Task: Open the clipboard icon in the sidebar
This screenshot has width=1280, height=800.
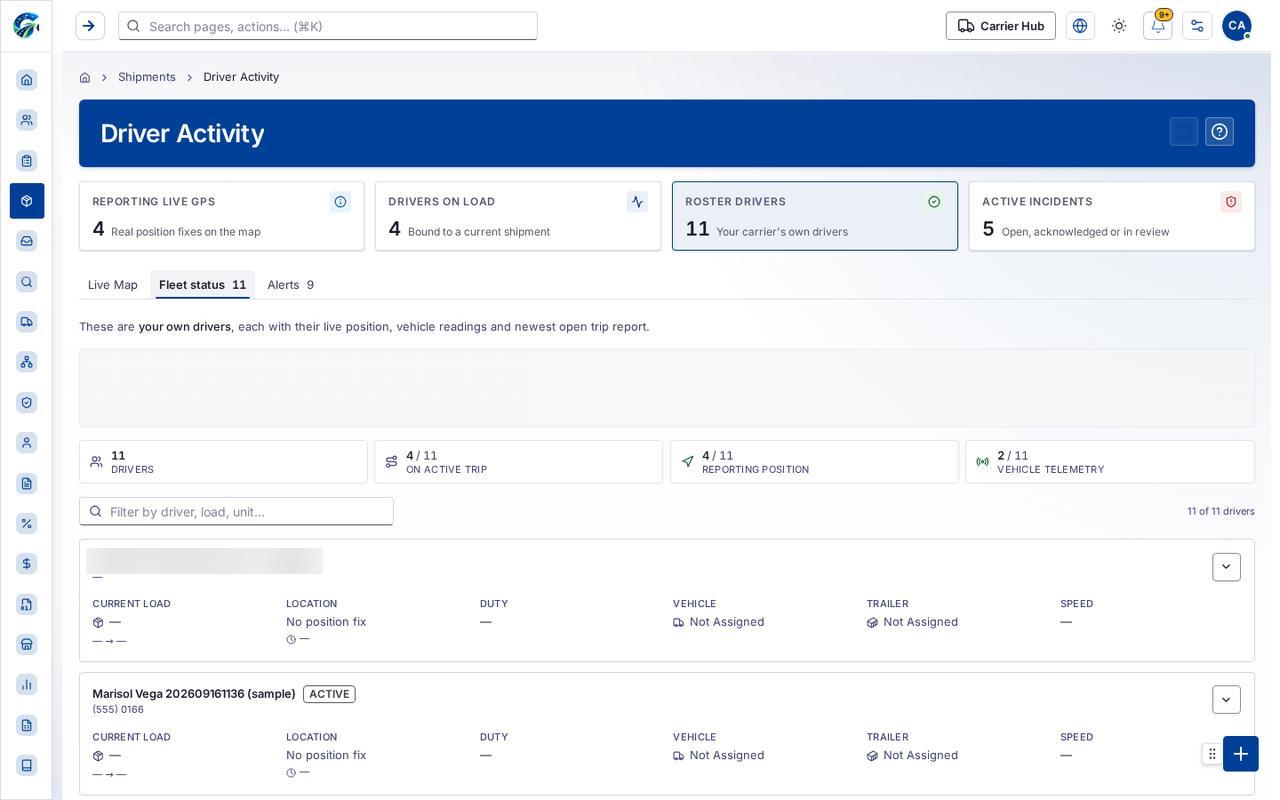Action: click(27, 161)
